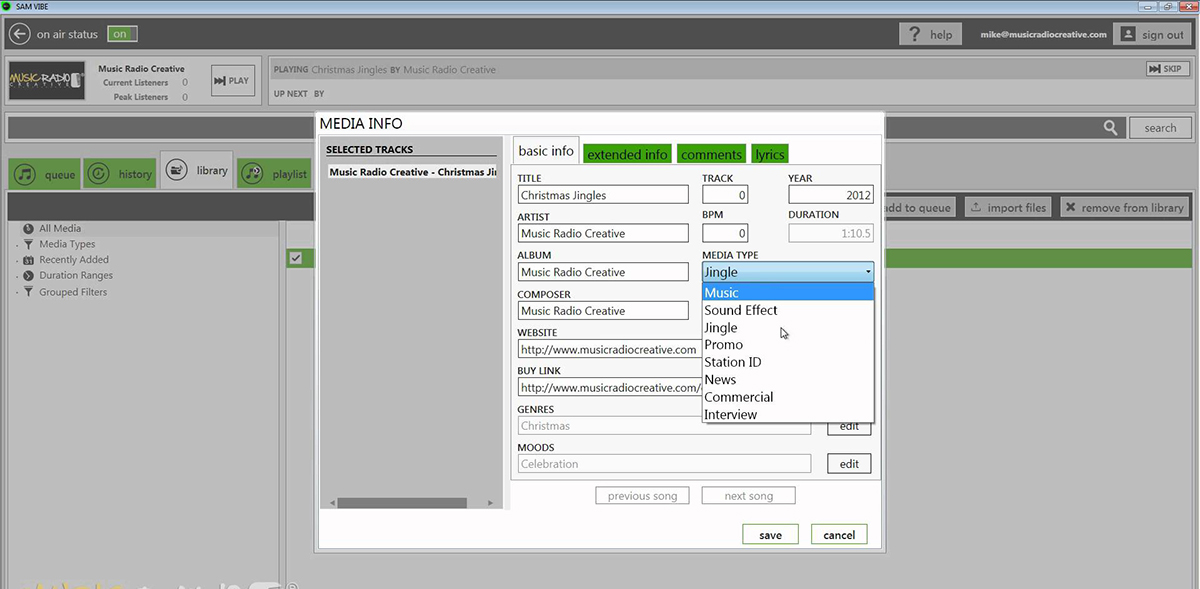Click the Composer input field
This screenshot has width=1200, height=589.
click(x=603, y=310)
